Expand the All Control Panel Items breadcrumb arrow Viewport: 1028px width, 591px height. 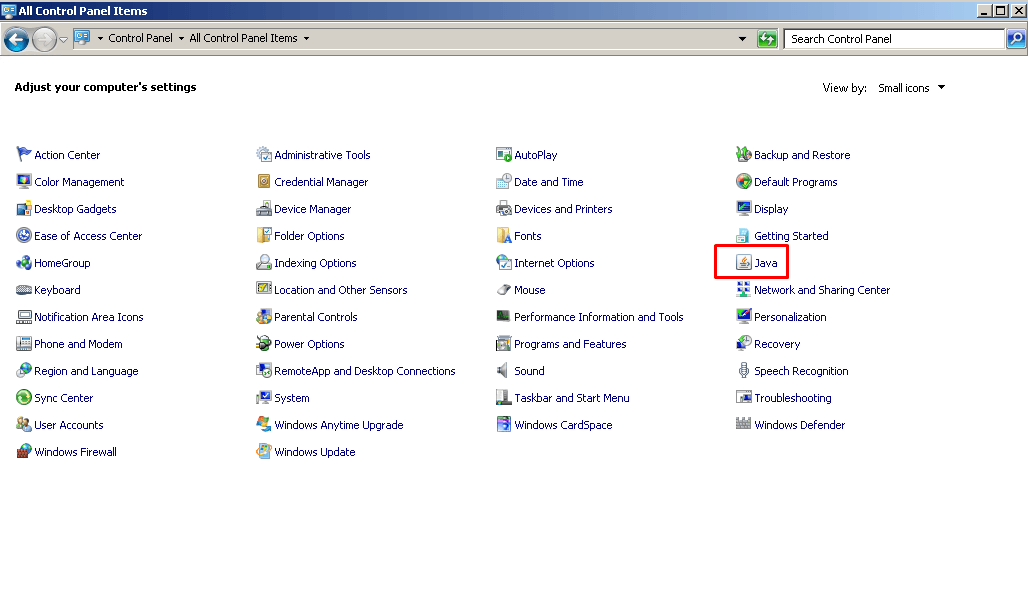(x=306, y=39)
